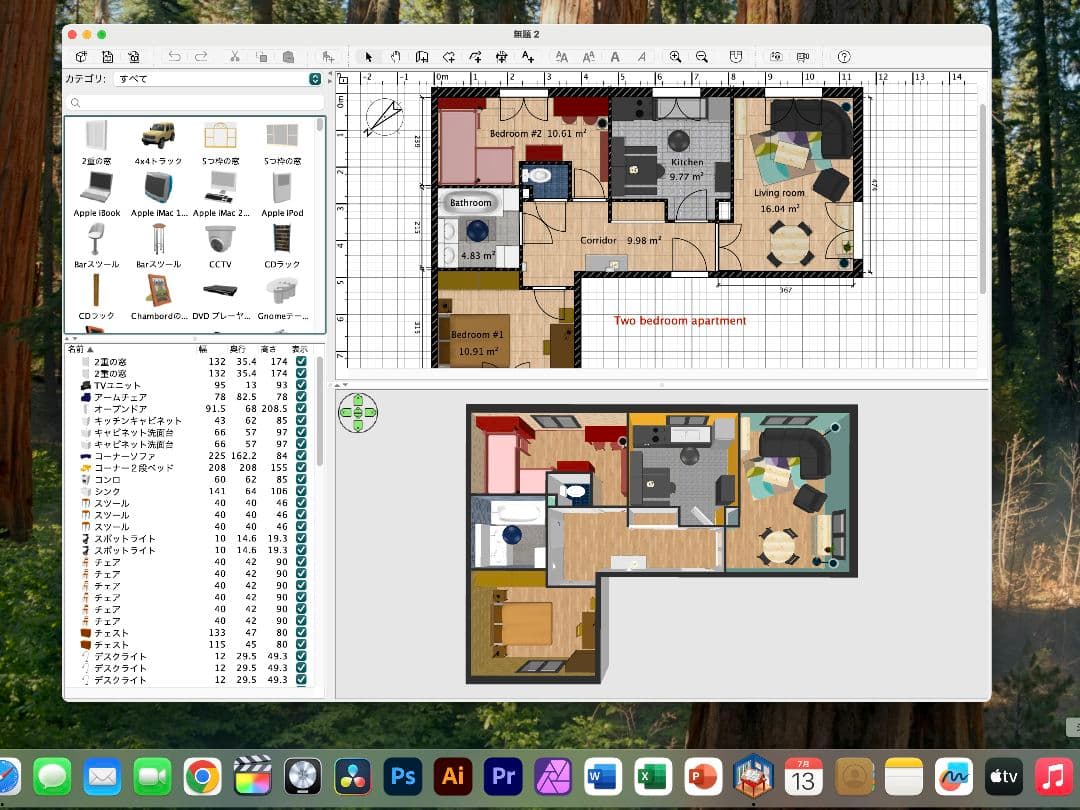Create a new home document
Viewport: 1080px width, 810px height.
pyautogui.click(x=82, y=57)
